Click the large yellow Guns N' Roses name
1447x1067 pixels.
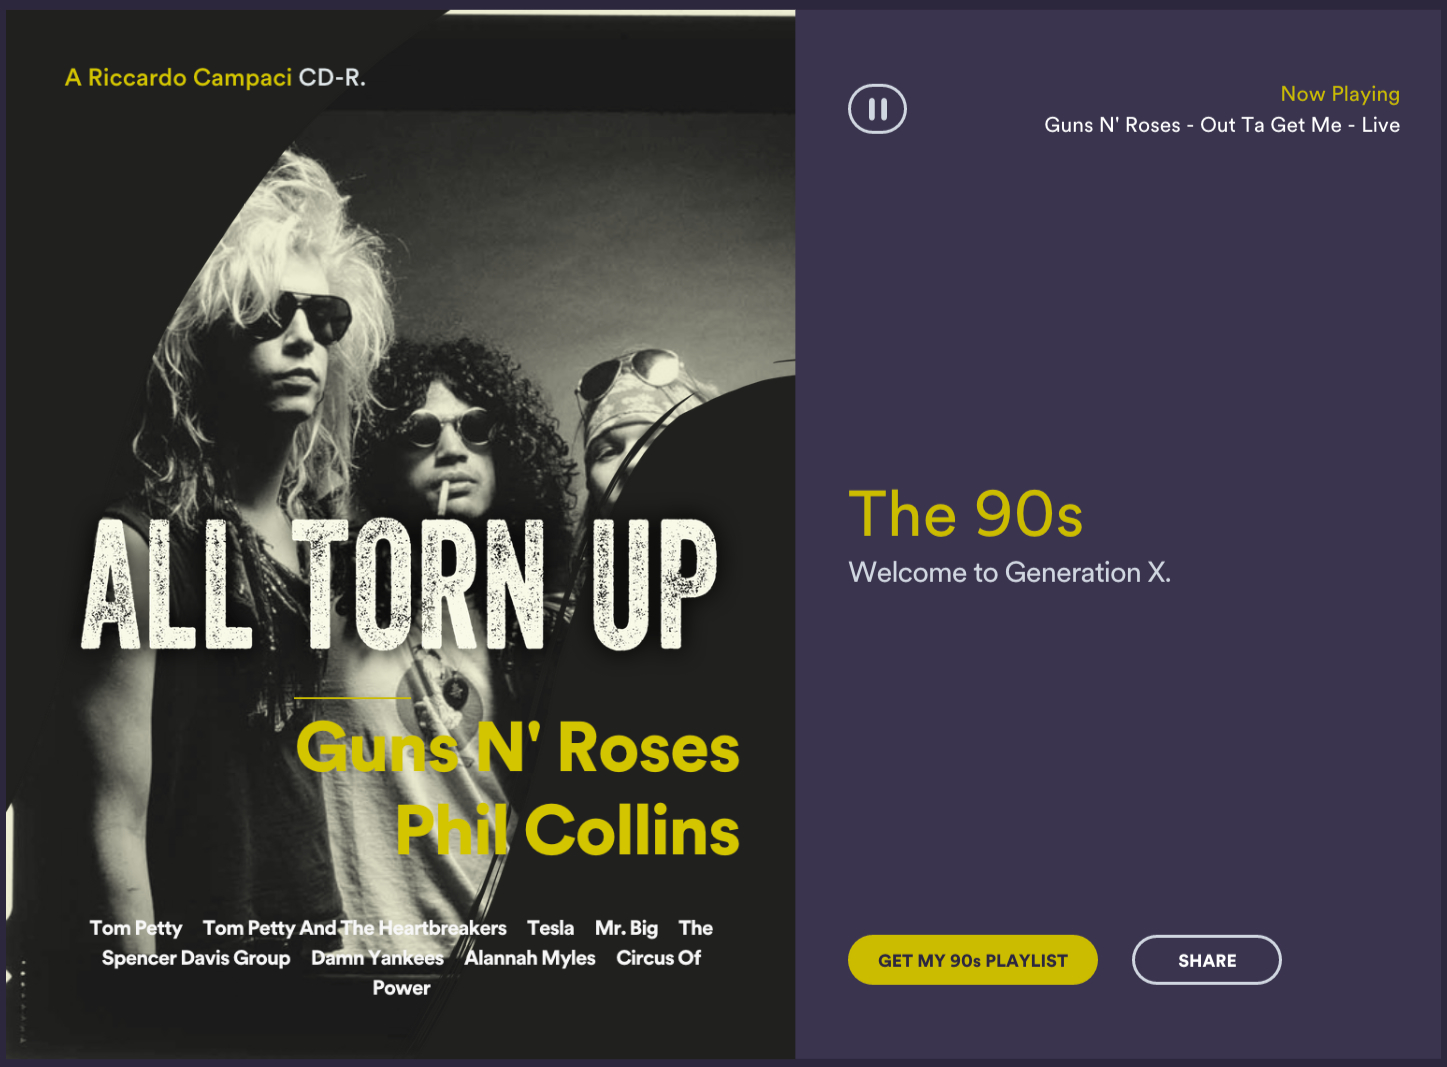click(517, 748)
